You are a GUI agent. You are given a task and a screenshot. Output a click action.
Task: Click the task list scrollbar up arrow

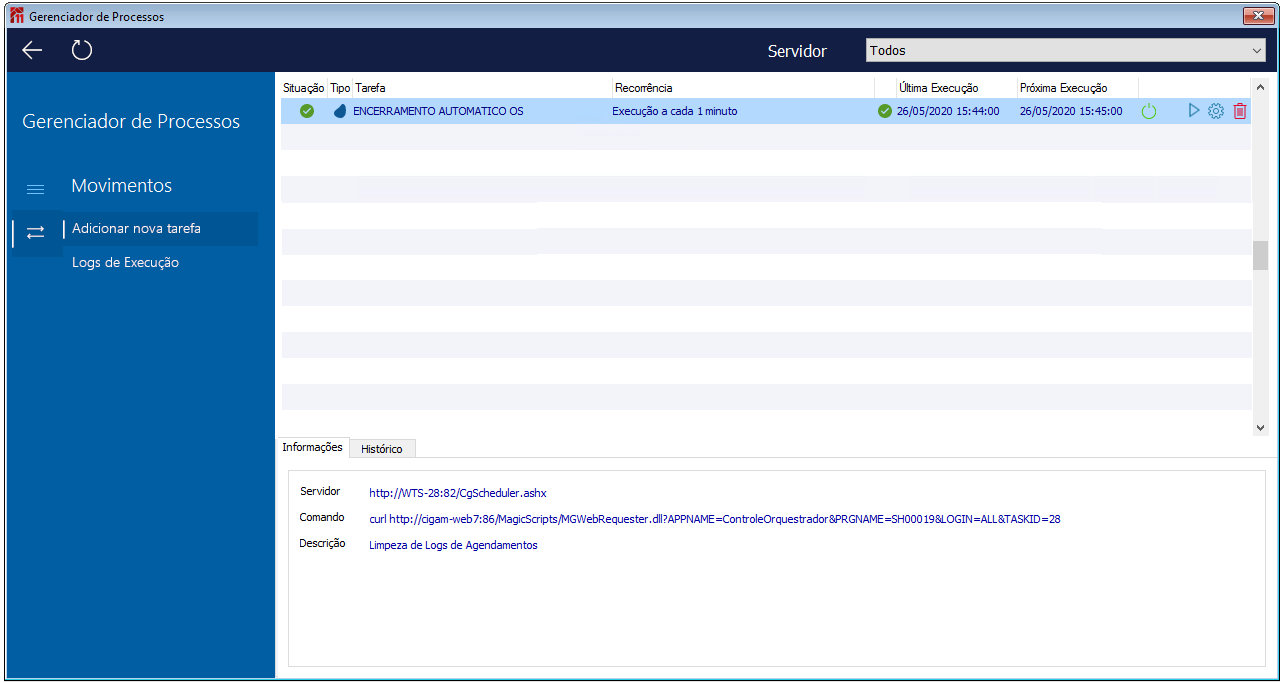(x=1260, y=87)
